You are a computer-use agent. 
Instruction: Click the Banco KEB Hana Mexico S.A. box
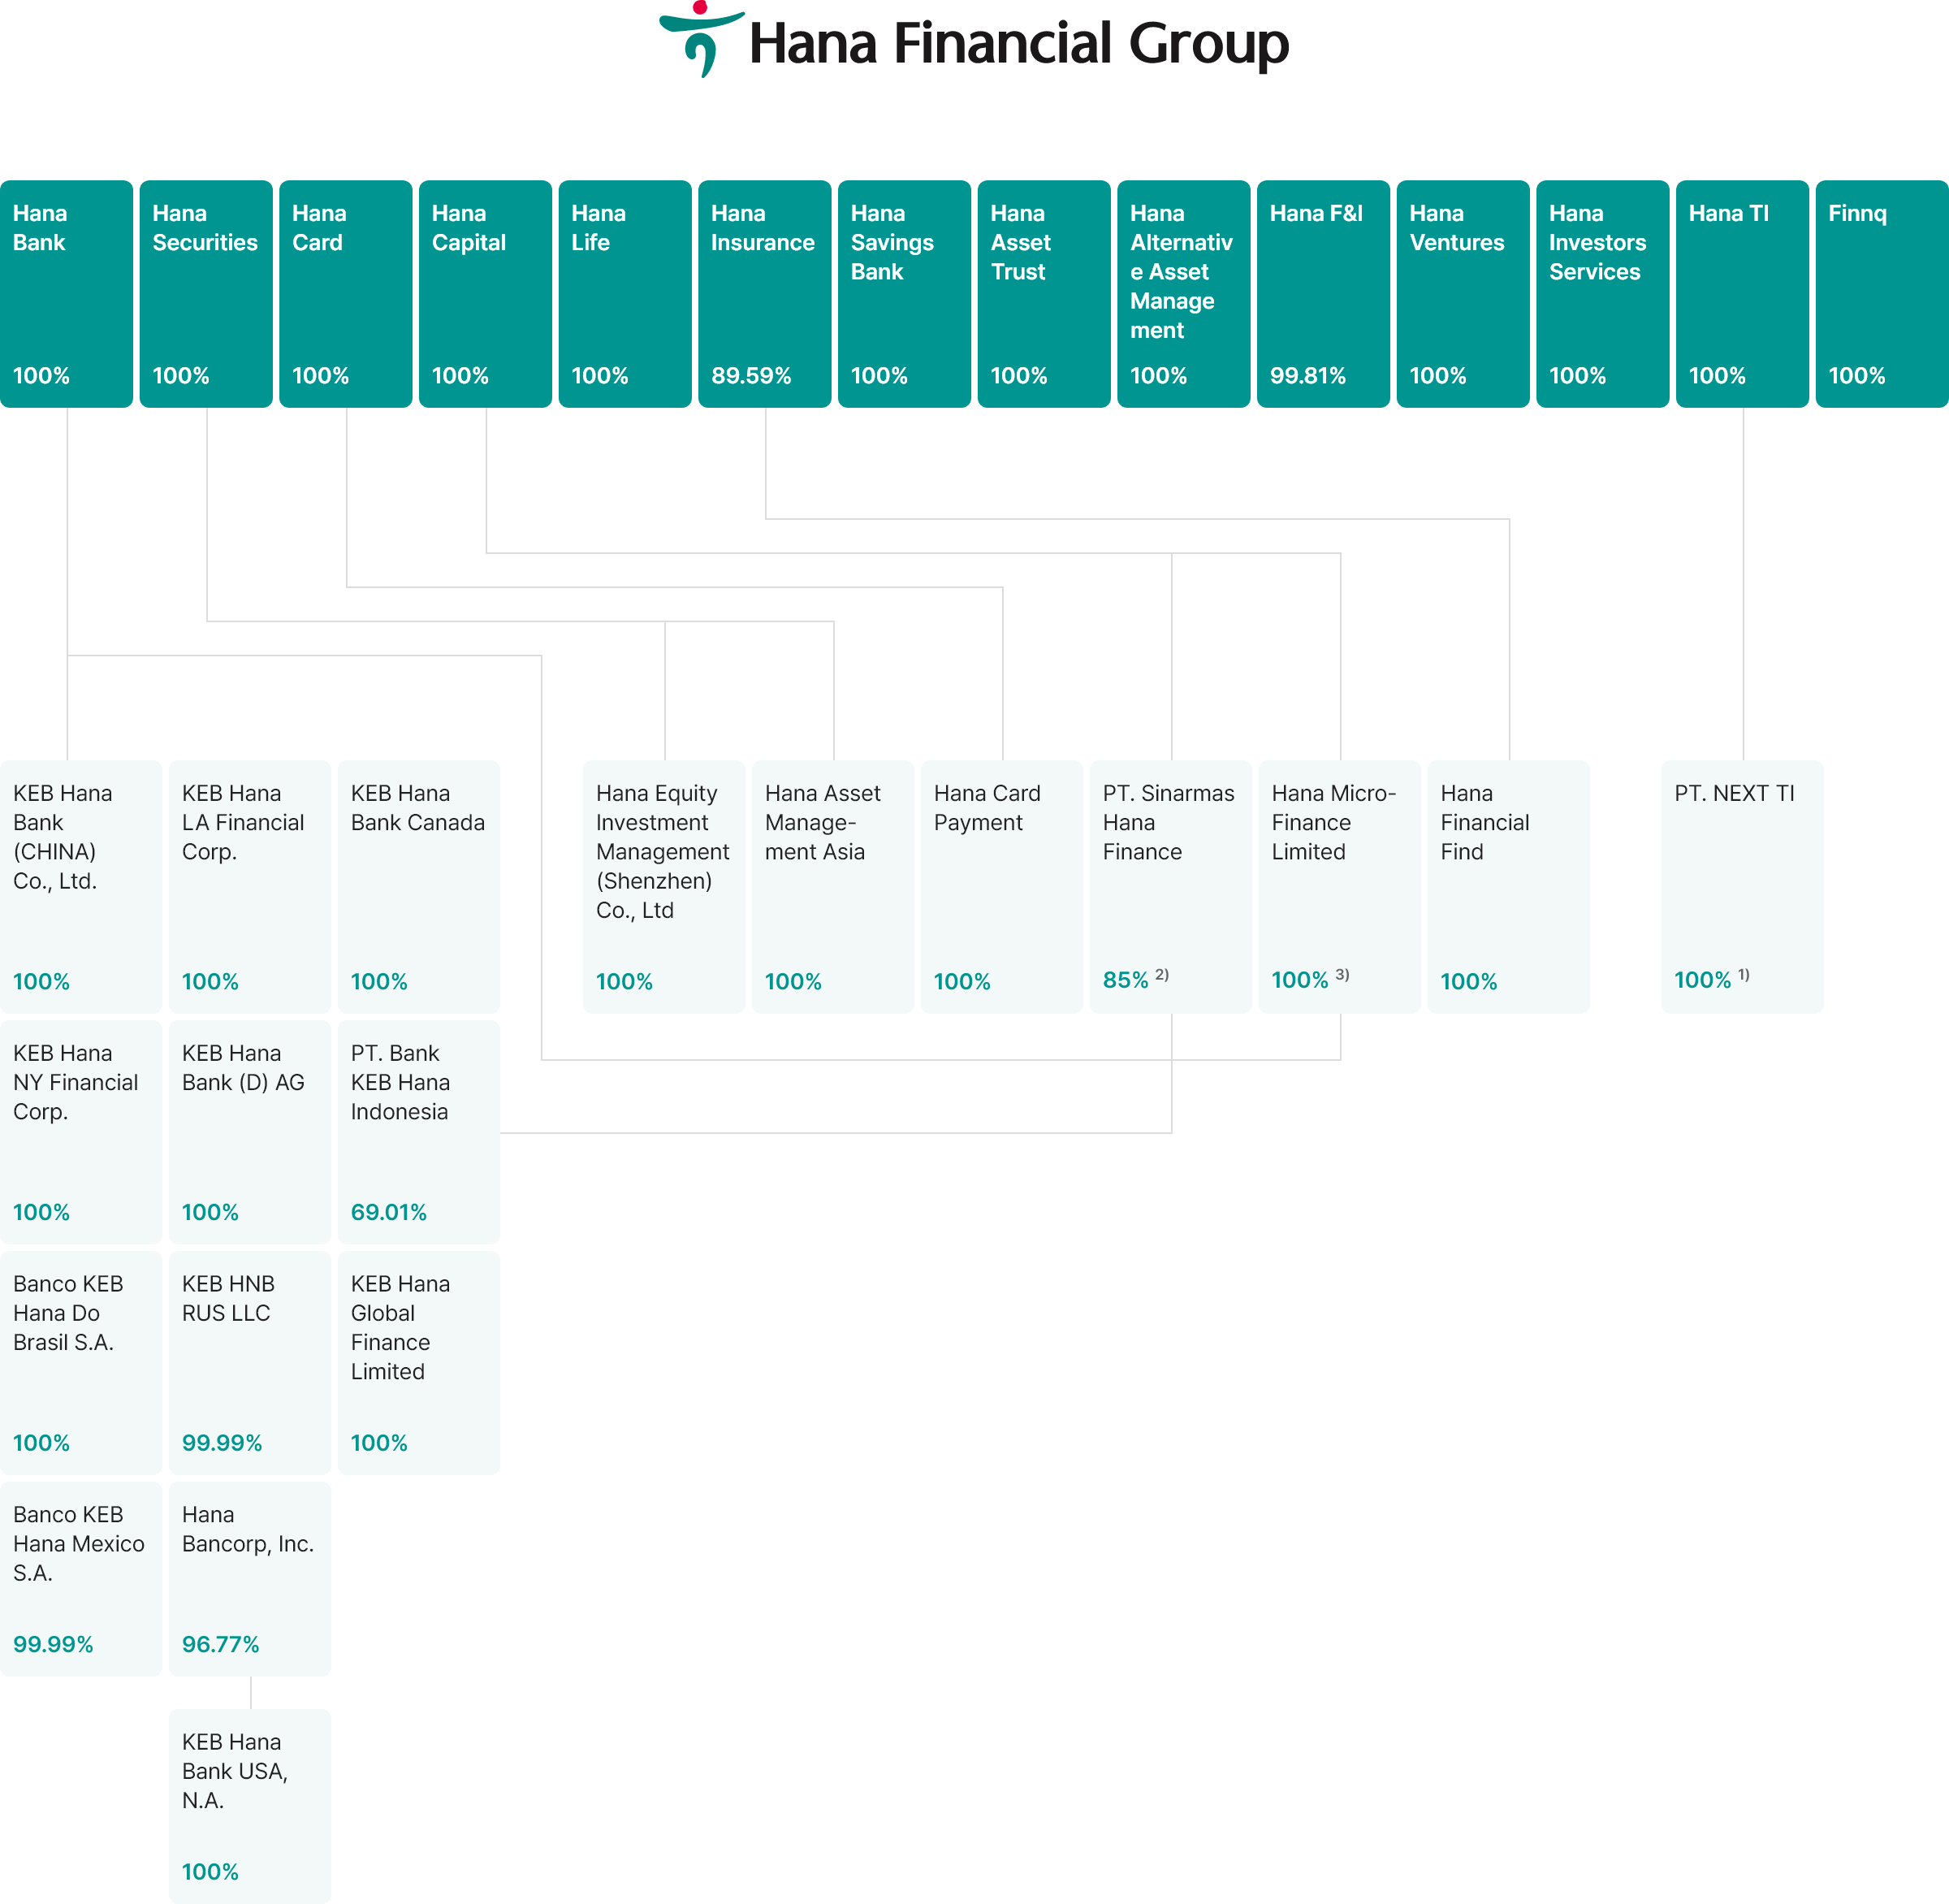pyautogui.click(x=81, y=1578)
